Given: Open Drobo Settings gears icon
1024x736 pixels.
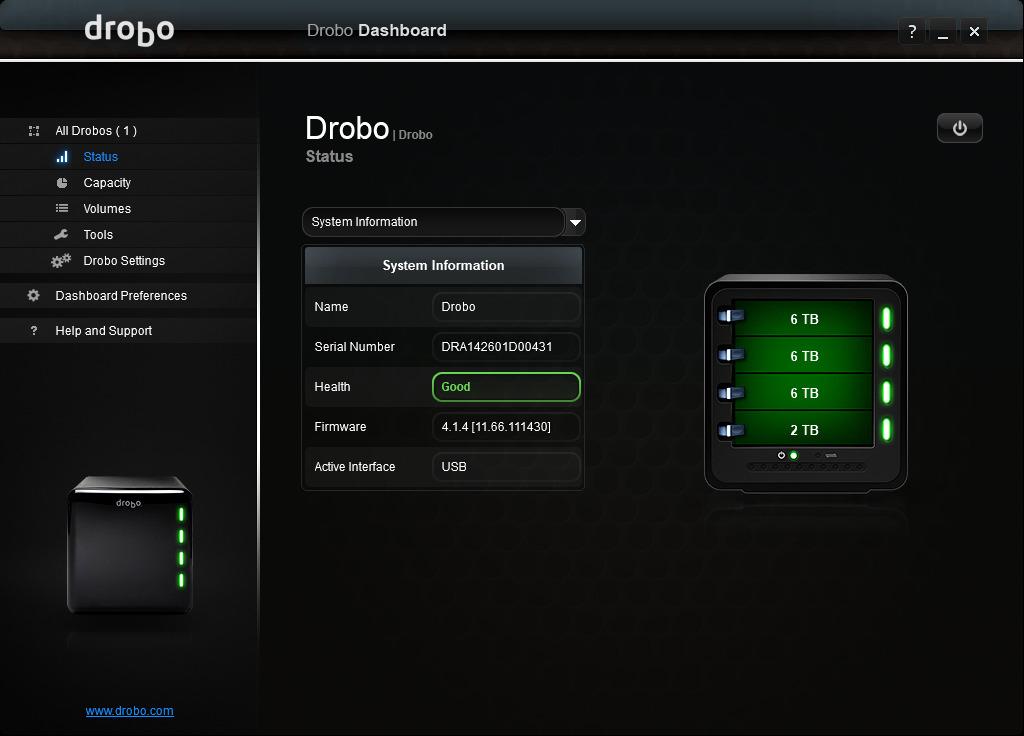Looking at the screenshot, I should [x=61, y=260].
